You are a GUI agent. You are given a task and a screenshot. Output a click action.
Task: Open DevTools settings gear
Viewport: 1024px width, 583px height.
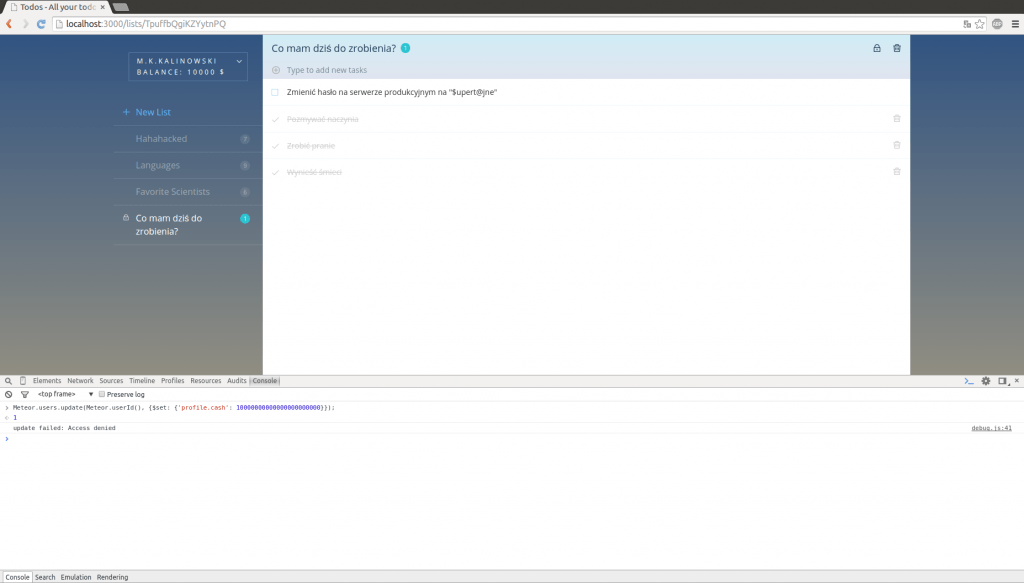pyautogui.click(x=985, y=381)
